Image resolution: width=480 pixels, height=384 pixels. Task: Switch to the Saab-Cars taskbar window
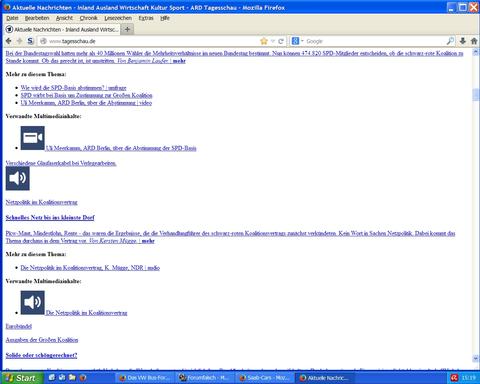coord(265,378)
